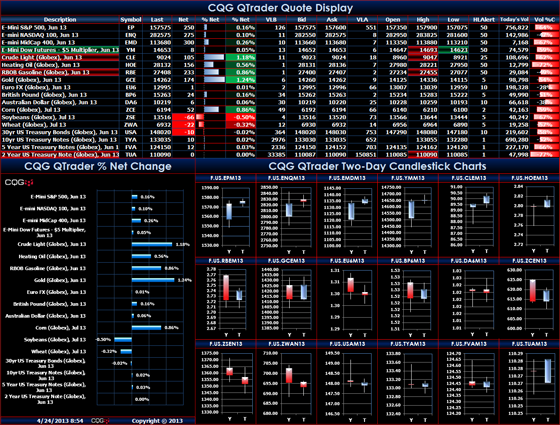Open the F.US.CLEM13 candlestick chart

coord(469,216)
